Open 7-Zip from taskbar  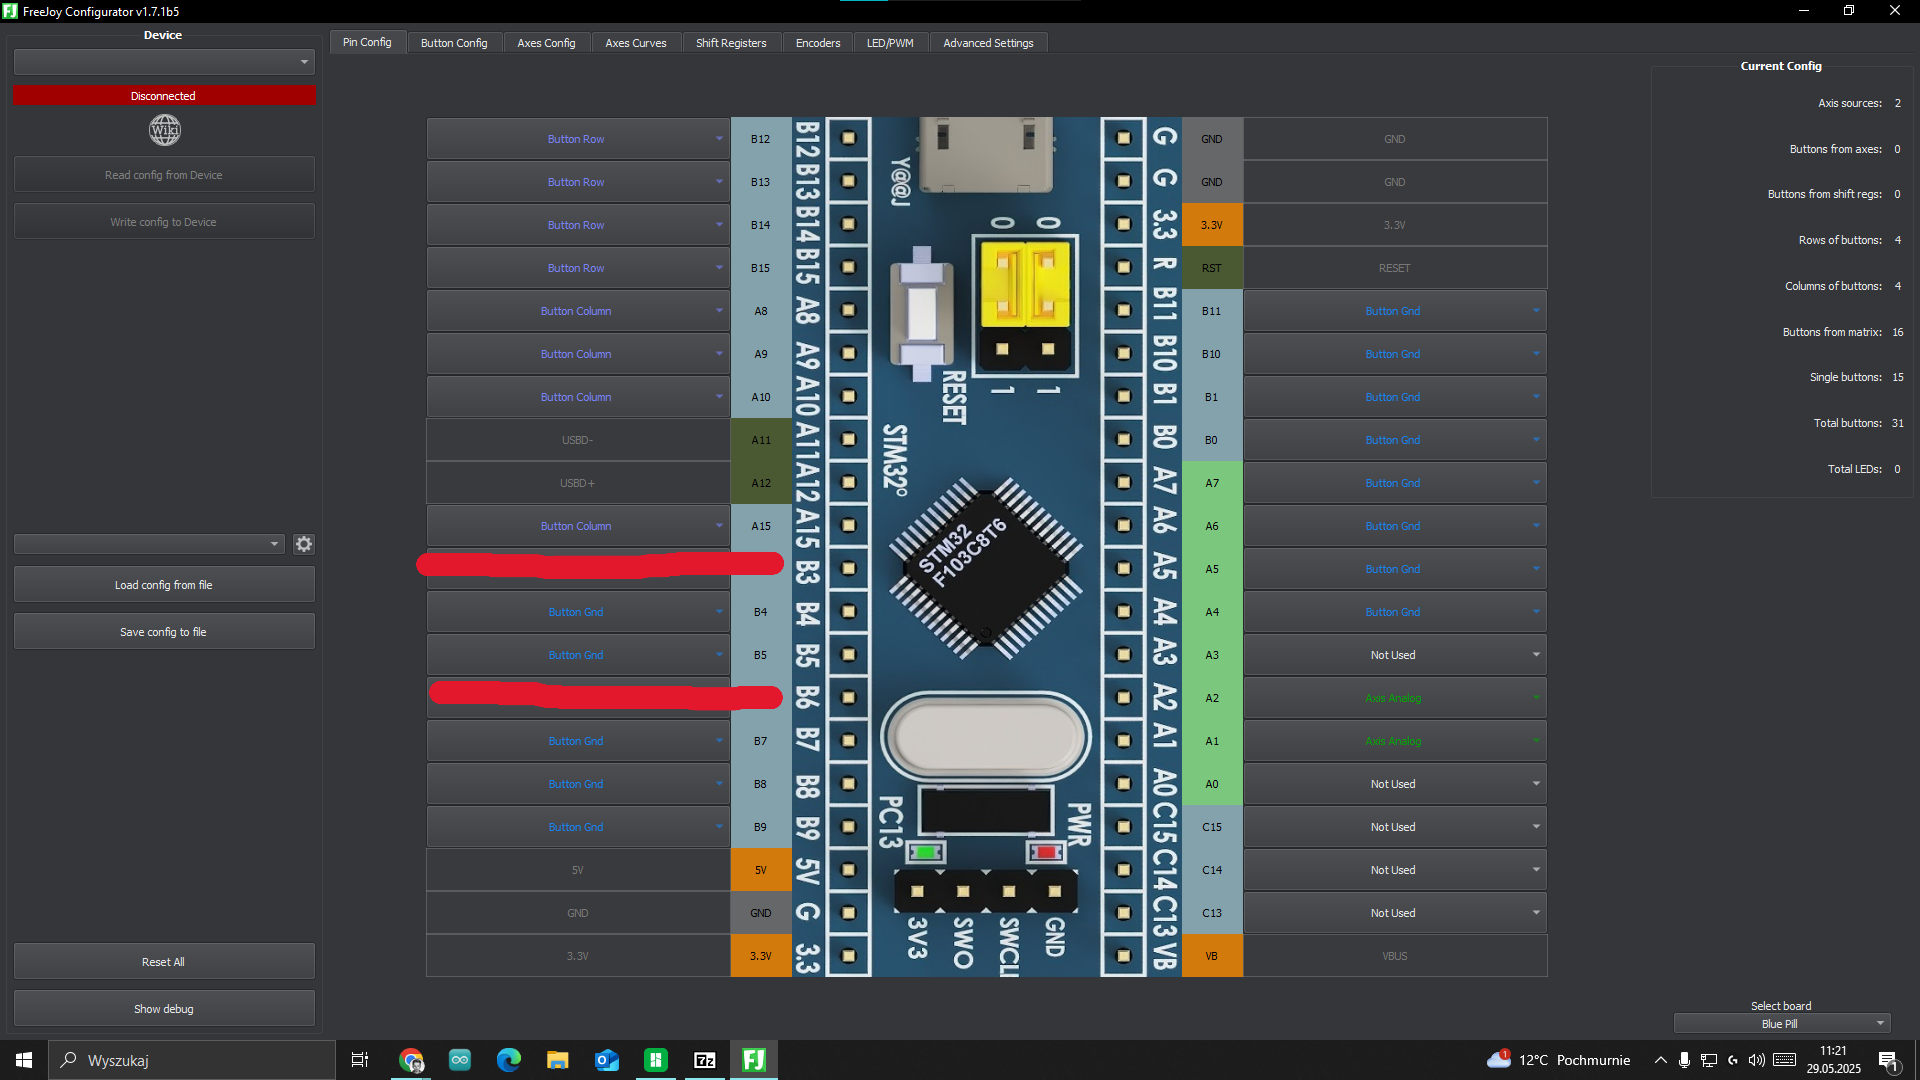point(705,1060)
